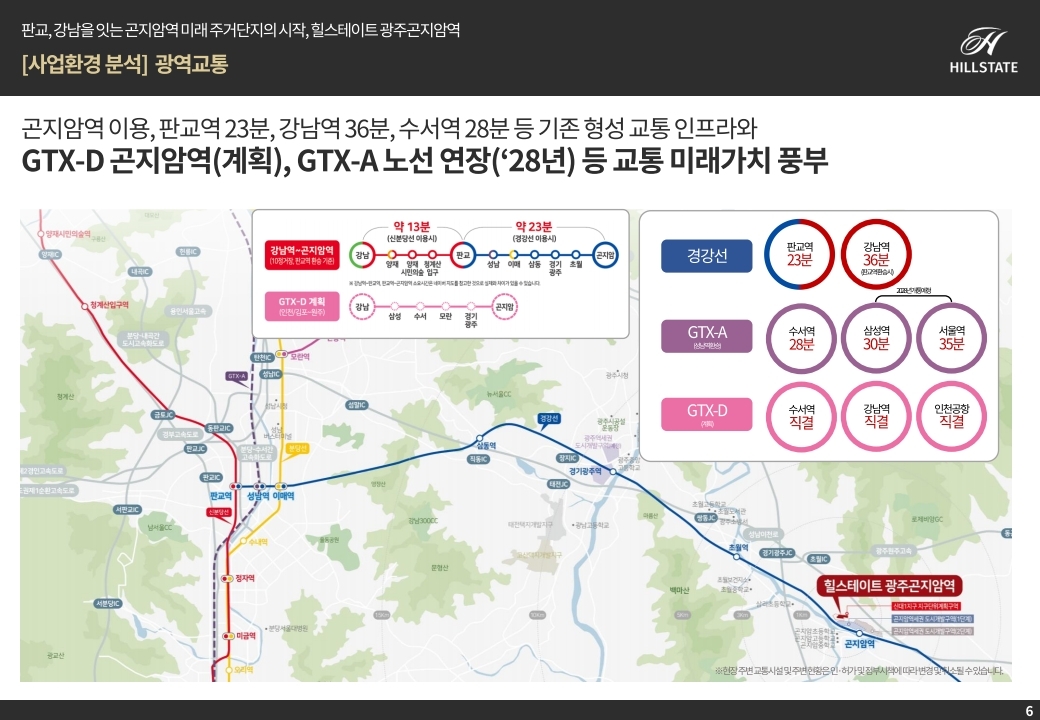Click the '초월역' station label on the map
The height and width of the screenshot is (720, 1040).
coord(738,548)
